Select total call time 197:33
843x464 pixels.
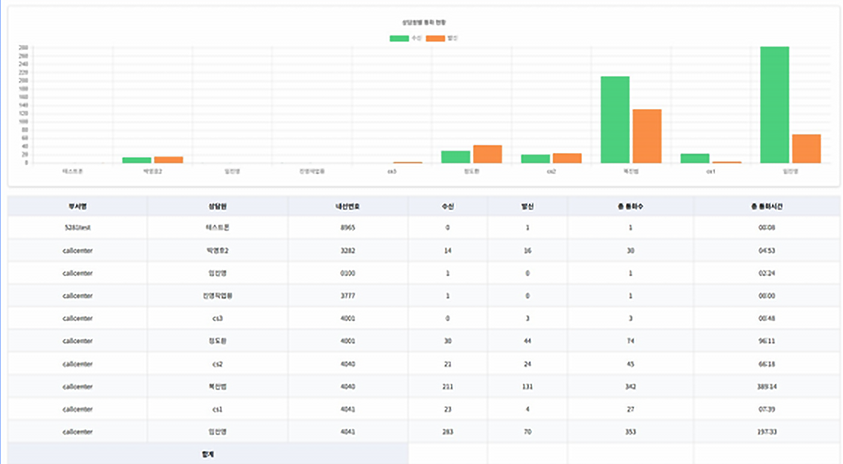pyautogui.click(x=767, y=432)
